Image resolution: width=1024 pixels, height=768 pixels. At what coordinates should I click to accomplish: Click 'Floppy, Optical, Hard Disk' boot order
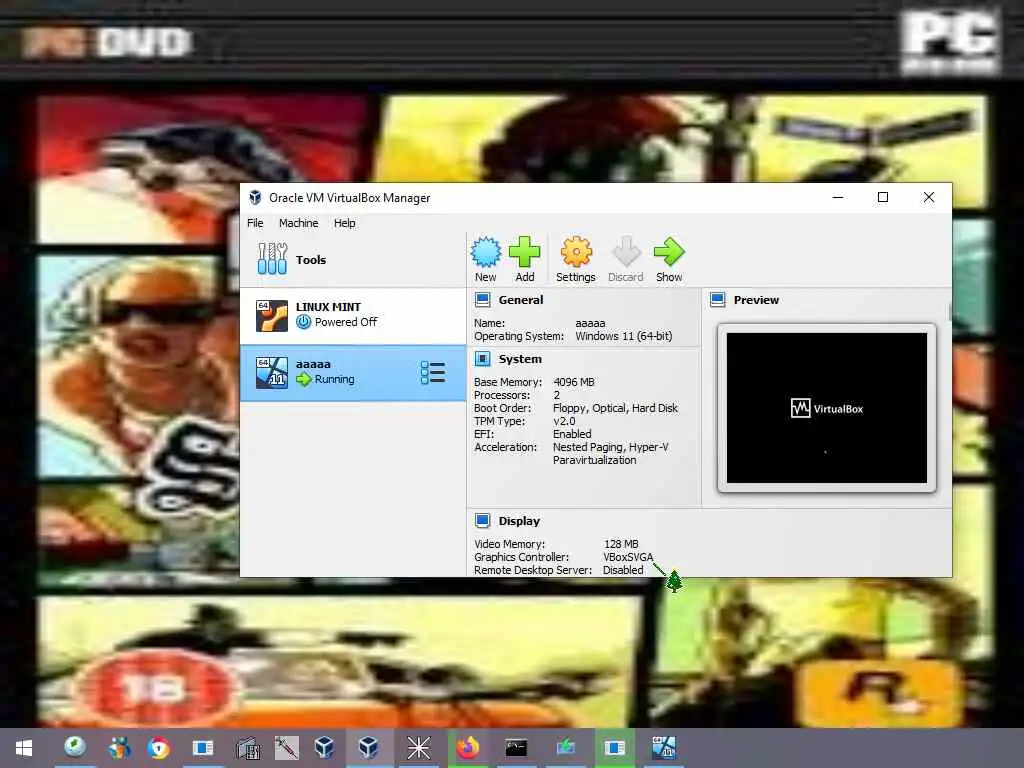pyautogui.click(x=615, y=408)
